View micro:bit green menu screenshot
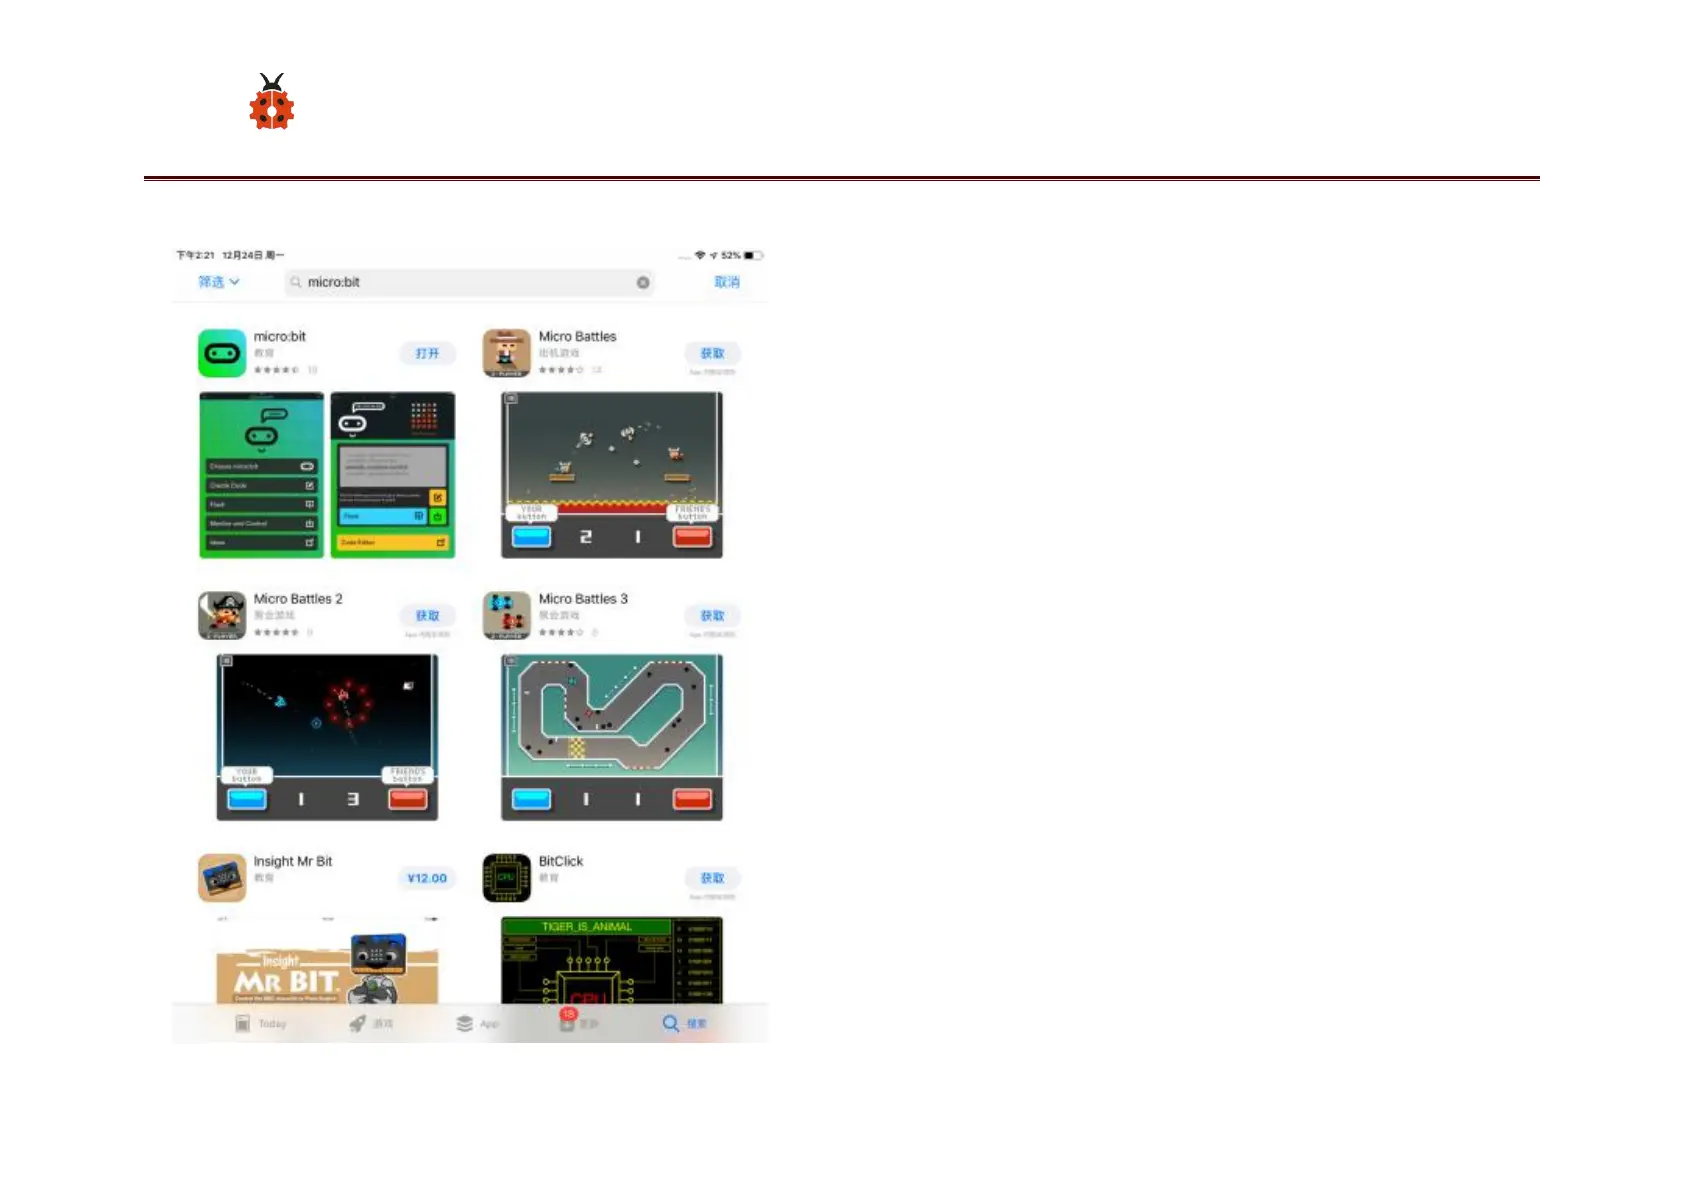1684x1191 pixels. pyautogui.click(x=262, y=475)
